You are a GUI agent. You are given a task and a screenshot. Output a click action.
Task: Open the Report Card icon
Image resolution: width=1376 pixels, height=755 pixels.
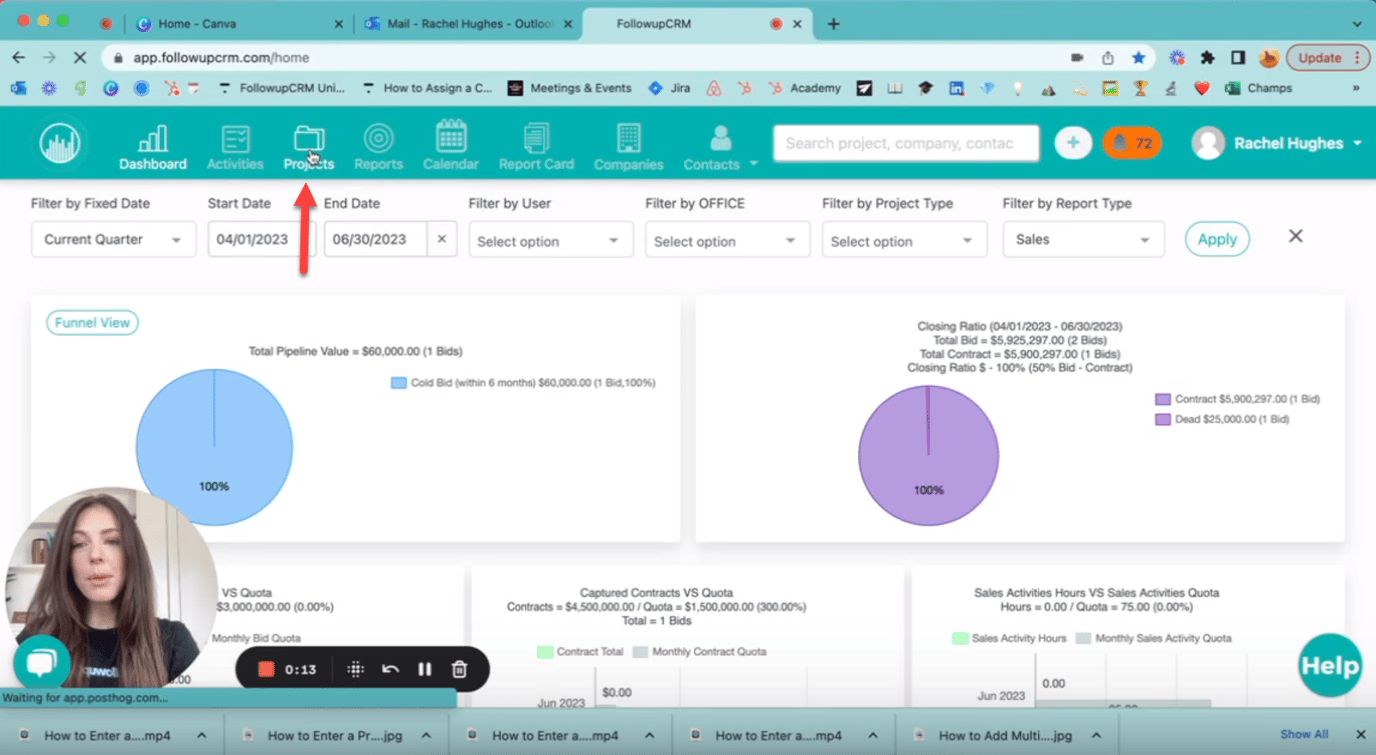pyautogui.click(x=536, y=139)
